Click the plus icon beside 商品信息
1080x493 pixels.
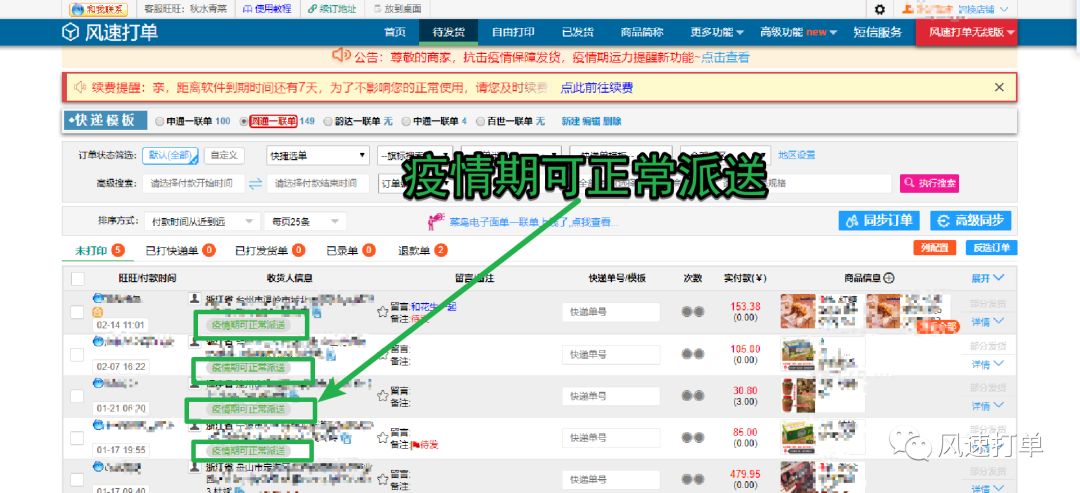pos(889,278)
